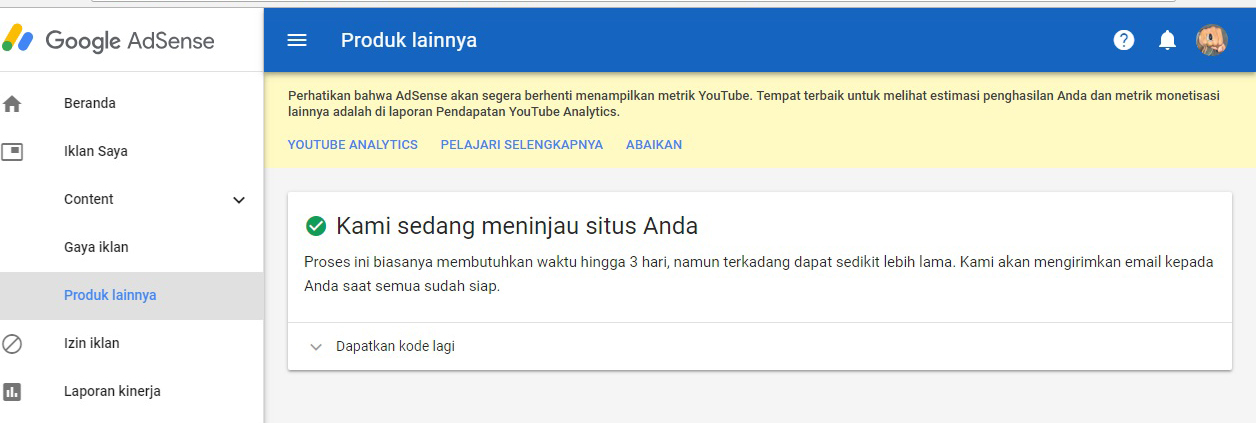Open the Help question mark icon
Image resolution: width=1256 pixels, height=423 pixels.
(x=1124, y=40)
